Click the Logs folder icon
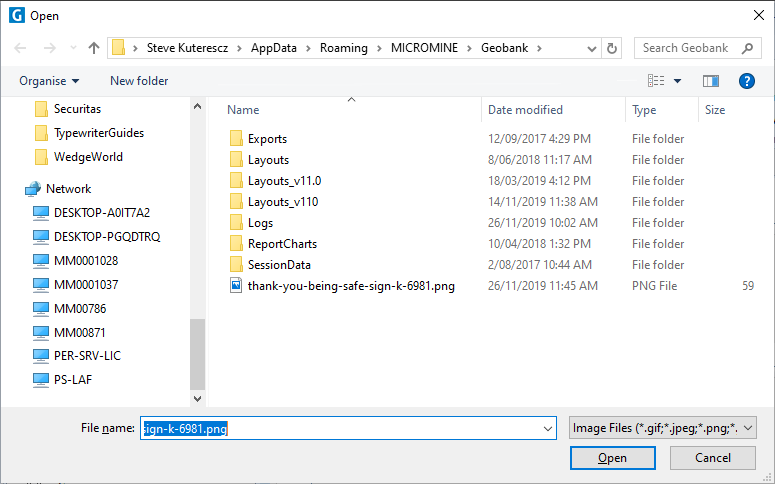Viewport: 776px width, 487px height. [236, 223]
